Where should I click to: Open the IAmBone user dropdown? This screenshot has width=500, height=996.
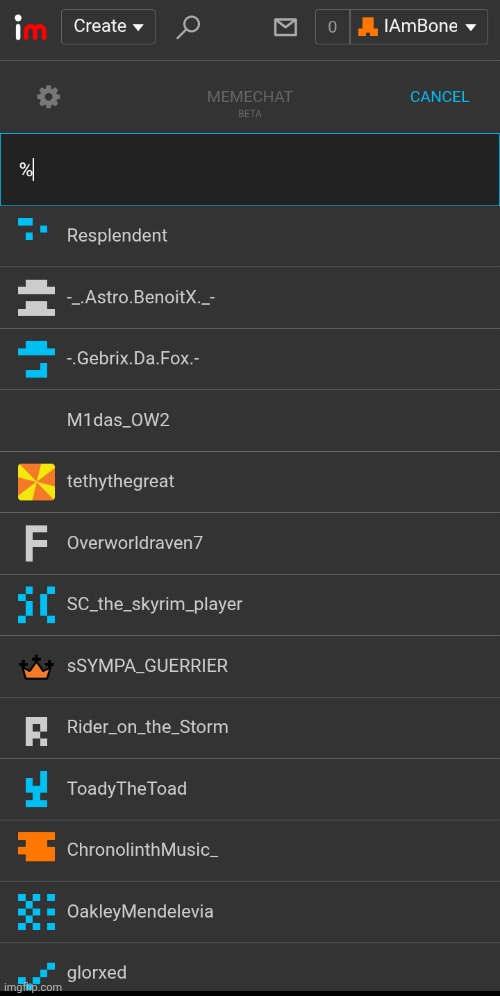pyautogui.click(x=419, y=27)
